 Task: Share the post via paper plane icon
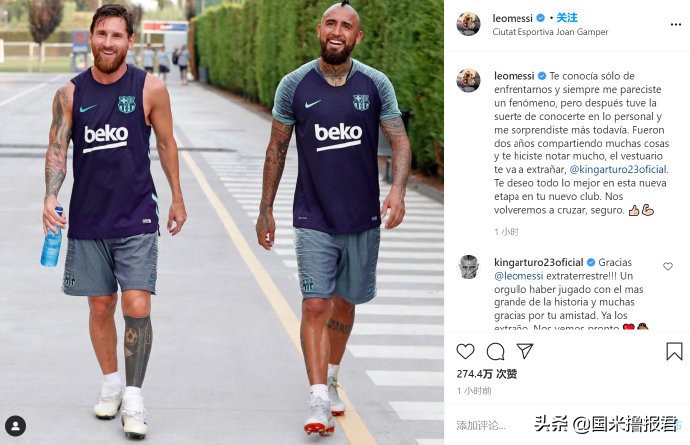(525, 351)
